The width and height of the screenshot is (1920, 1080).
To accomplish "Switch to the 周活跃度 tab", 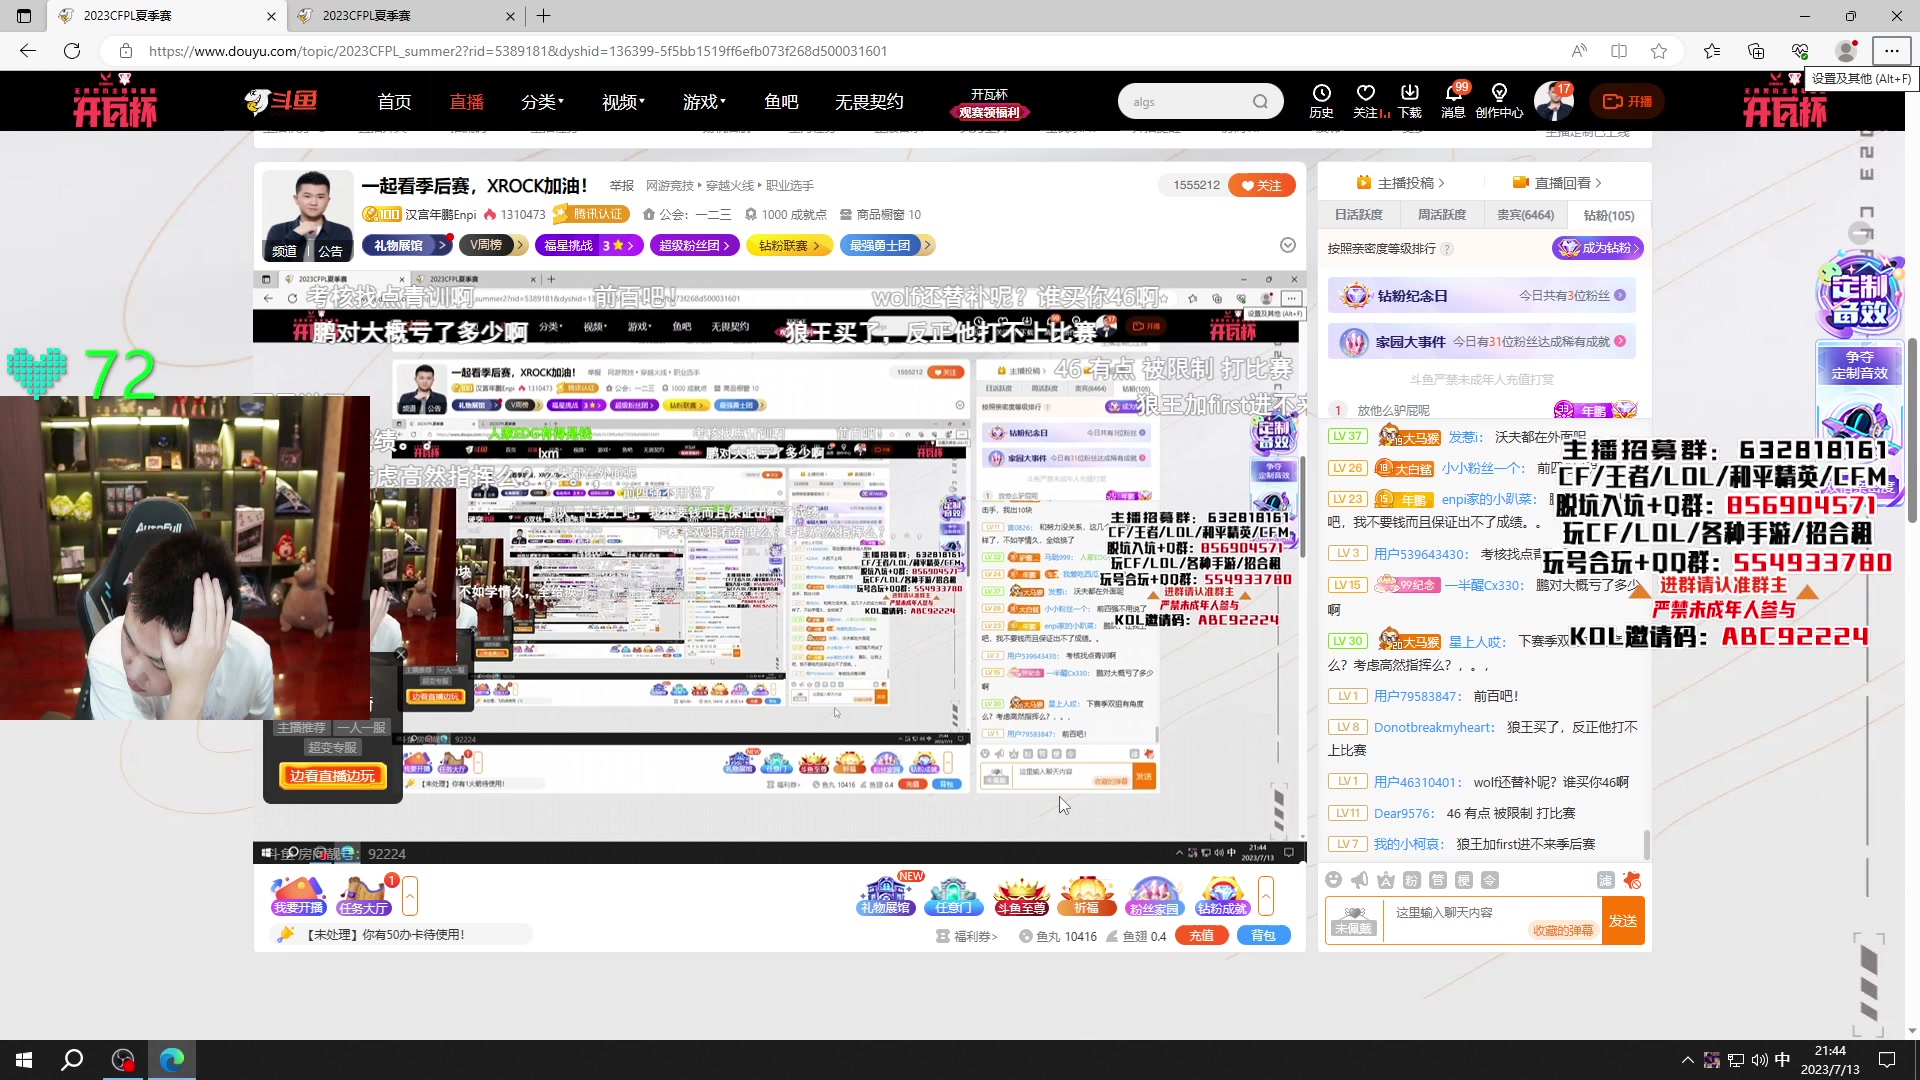I will (x=1441, y=215).
